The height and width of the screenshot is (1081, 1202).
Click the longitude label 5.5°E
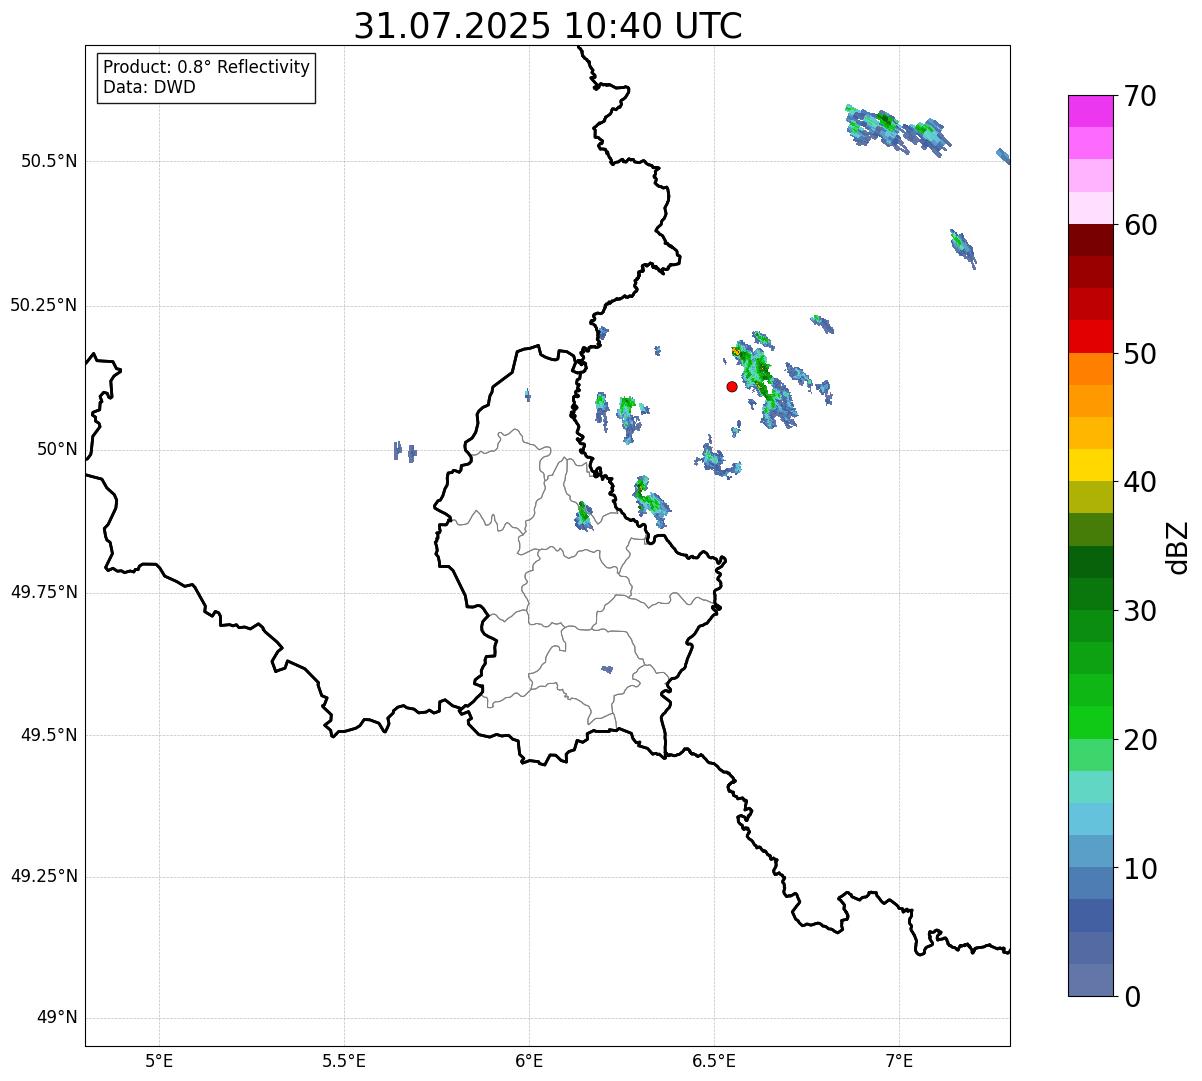click(x=344, y=1060)
